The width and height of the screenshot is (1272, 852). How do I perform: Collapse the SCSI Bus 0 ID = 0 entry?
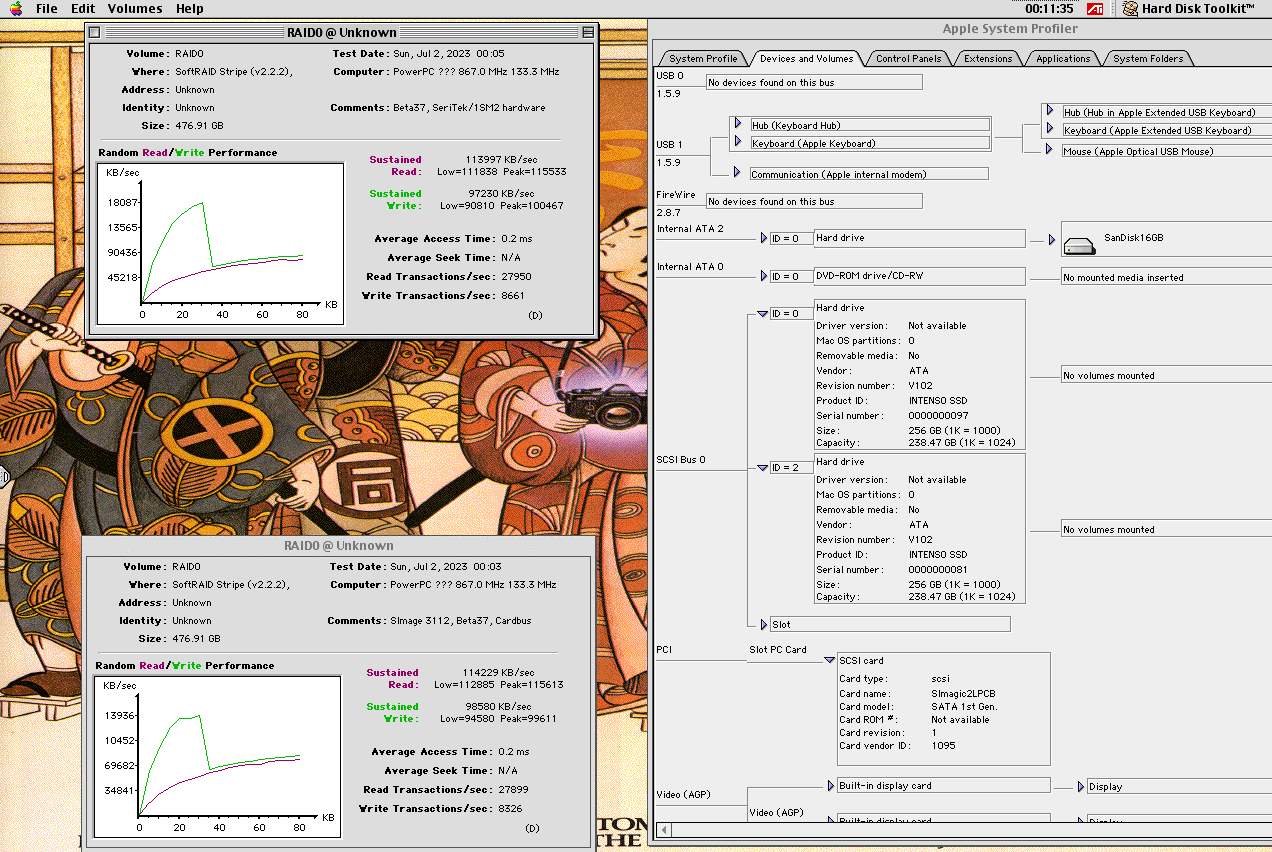coord(763,313)
